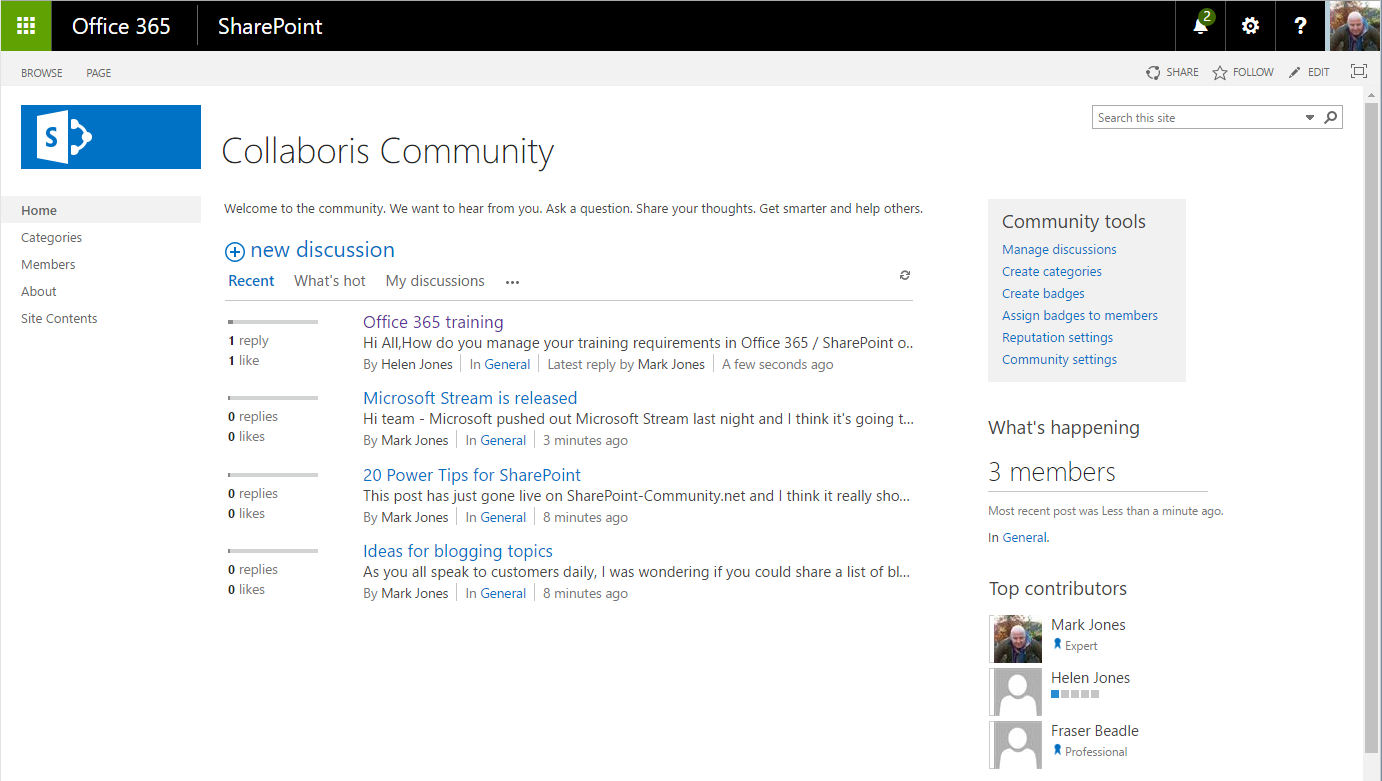Open the settings gear menu
This screenshot has width=1382, height=781.
tap(1250, 26)
